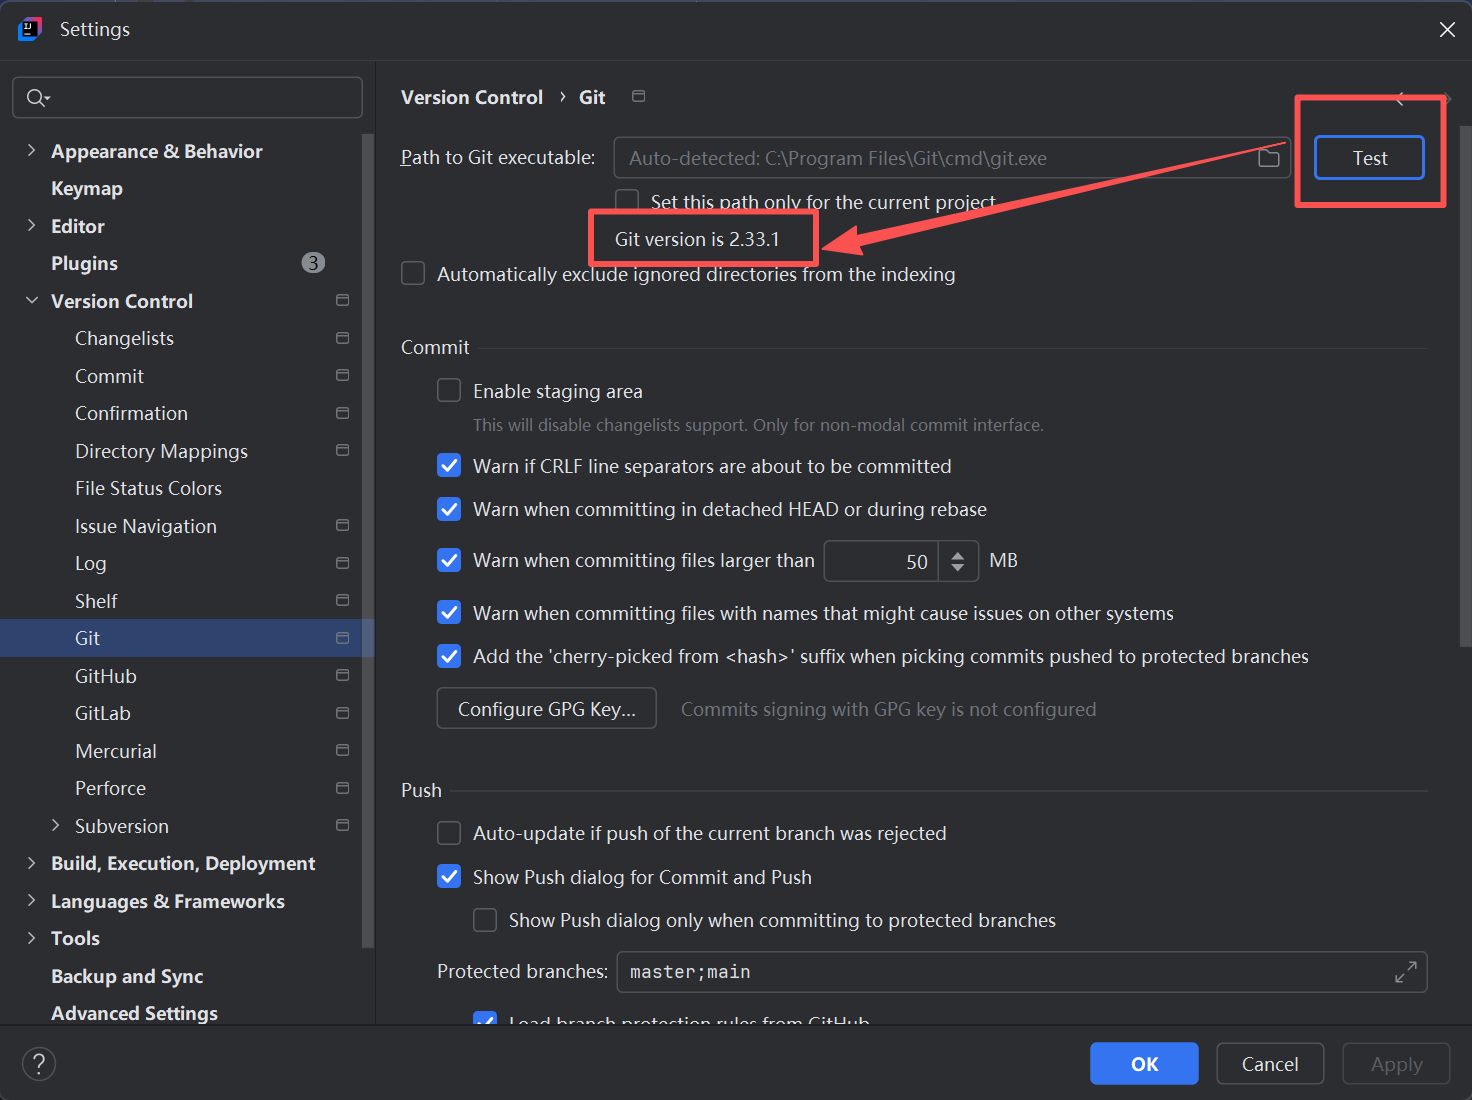This screenshot has height=1100, width=1472.
Task: Click the expand icon in Protected branches field
Action: [x=1405, y=971]
